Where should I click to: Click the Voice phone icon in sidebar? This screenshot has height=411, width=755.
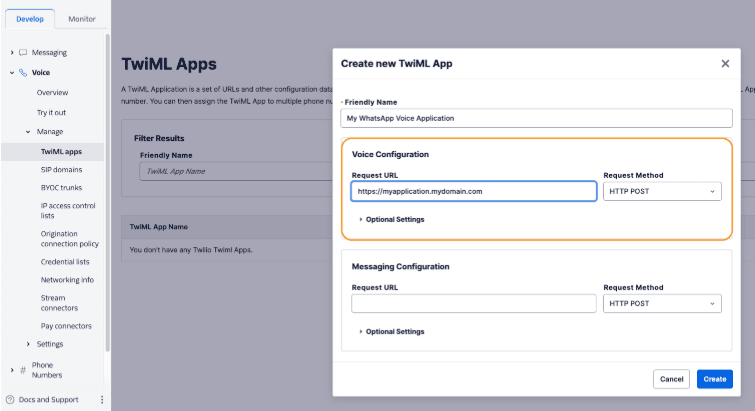[22, 72]
